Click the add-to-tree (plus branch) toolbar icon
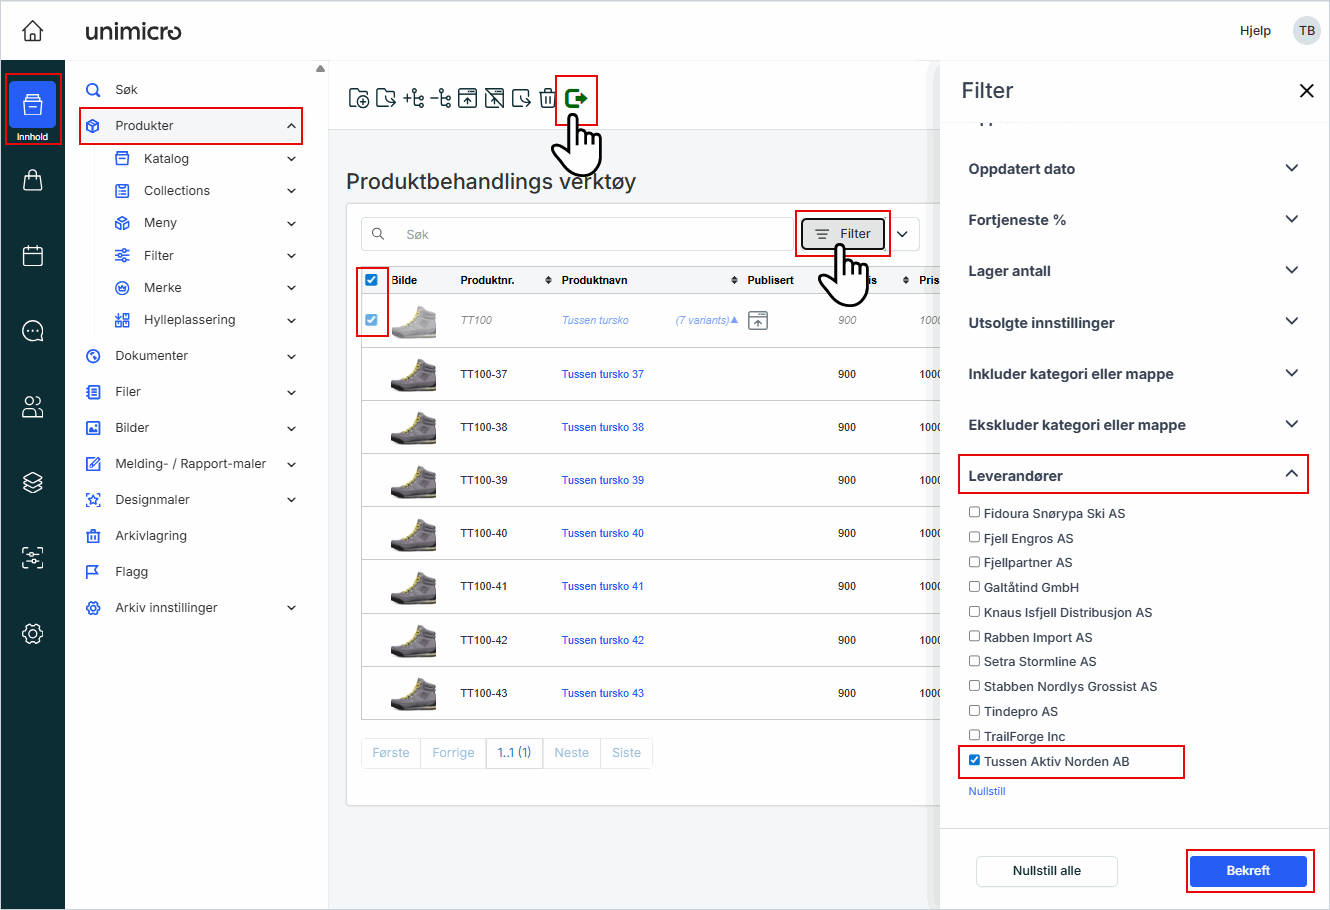Screen dimensions: 1330x910 point(414,98)
